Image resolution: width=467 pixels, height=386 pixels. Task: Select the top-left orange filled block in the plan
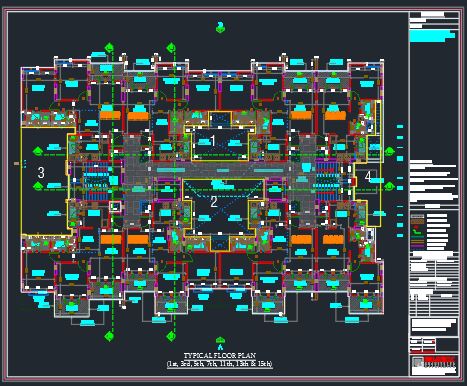click(110, 115)
